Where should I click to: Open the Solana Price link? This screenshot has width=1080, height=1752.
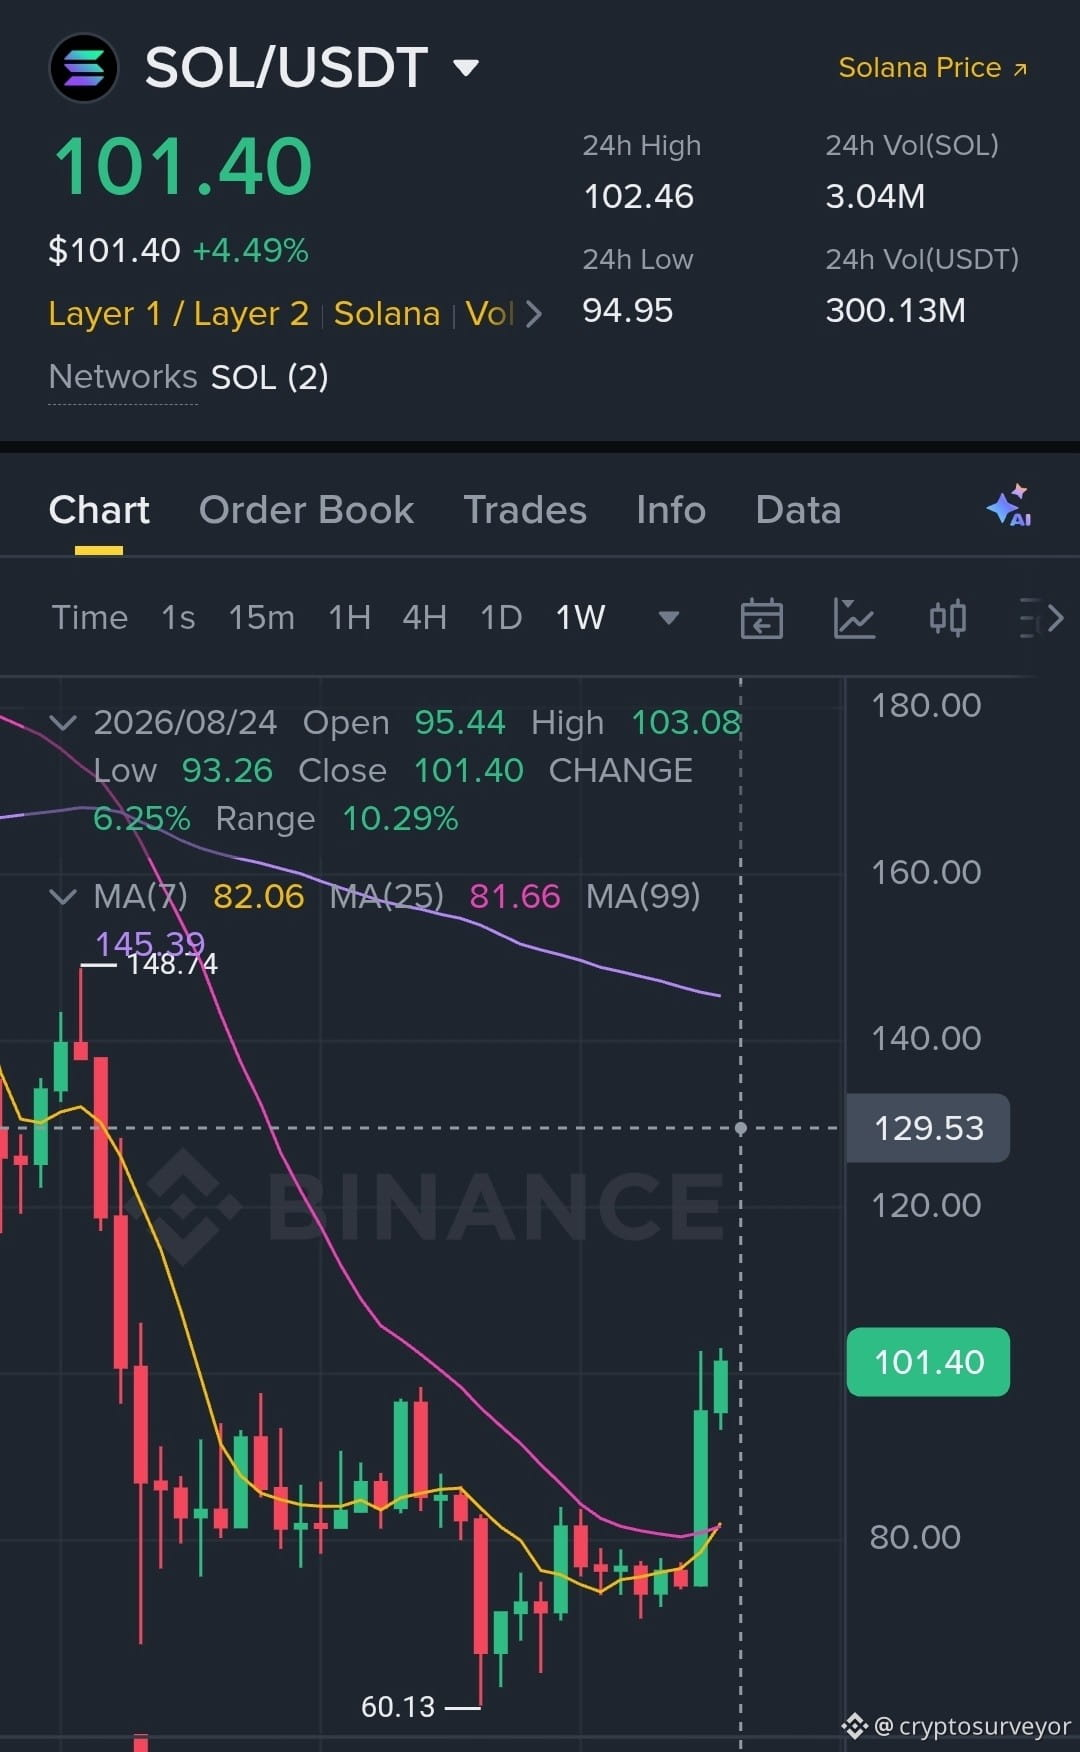[x=933, y=68]
